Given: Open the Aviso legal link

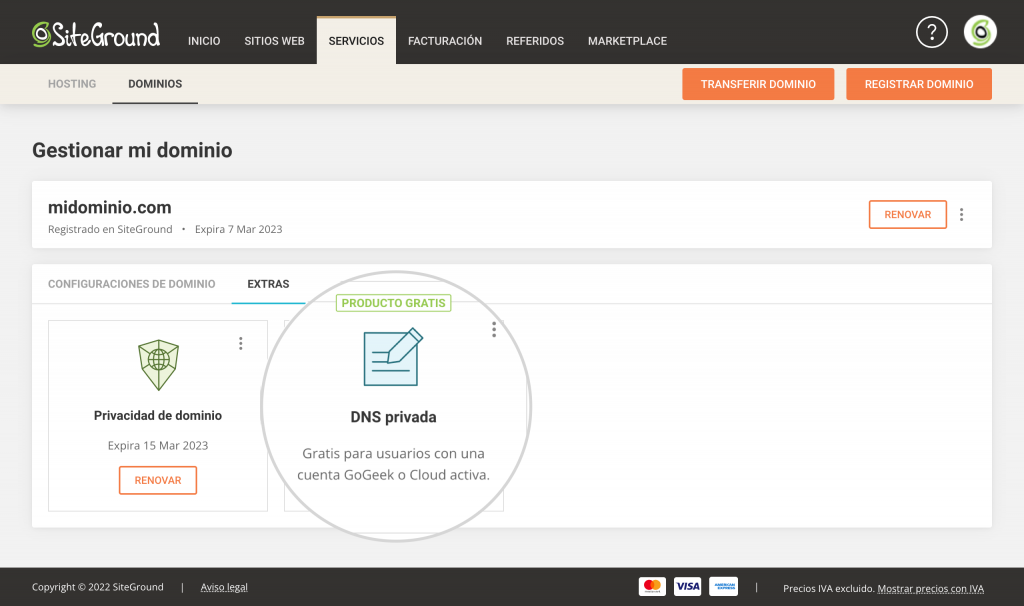Looking at the screenshot, I should [224, 587].
